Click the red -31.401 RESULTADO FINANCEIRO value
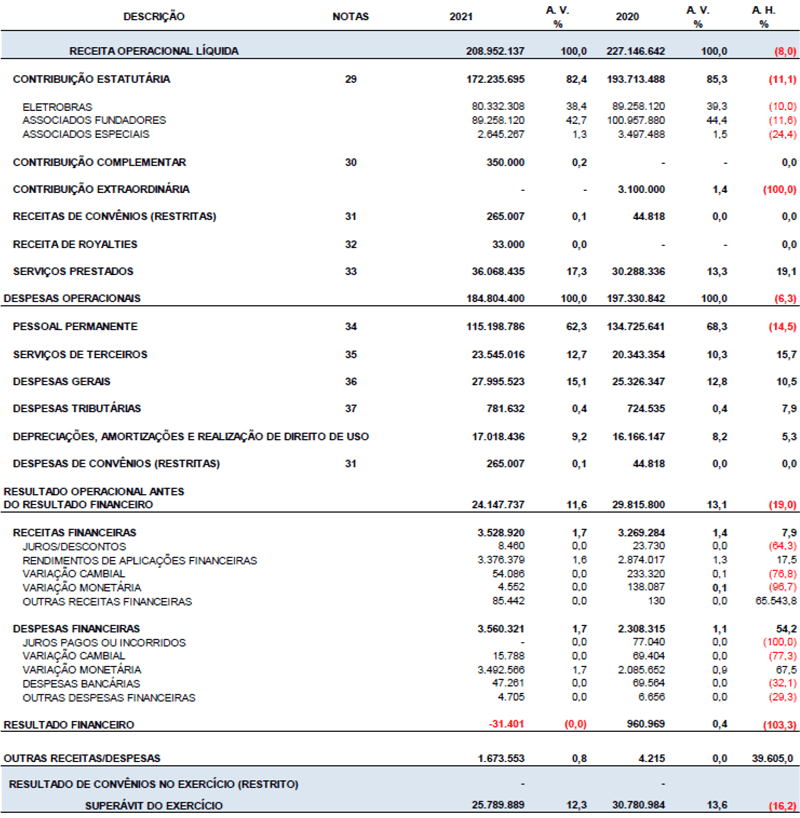The width and height of the screenshot is (800, 818). [x=506, y=724]
